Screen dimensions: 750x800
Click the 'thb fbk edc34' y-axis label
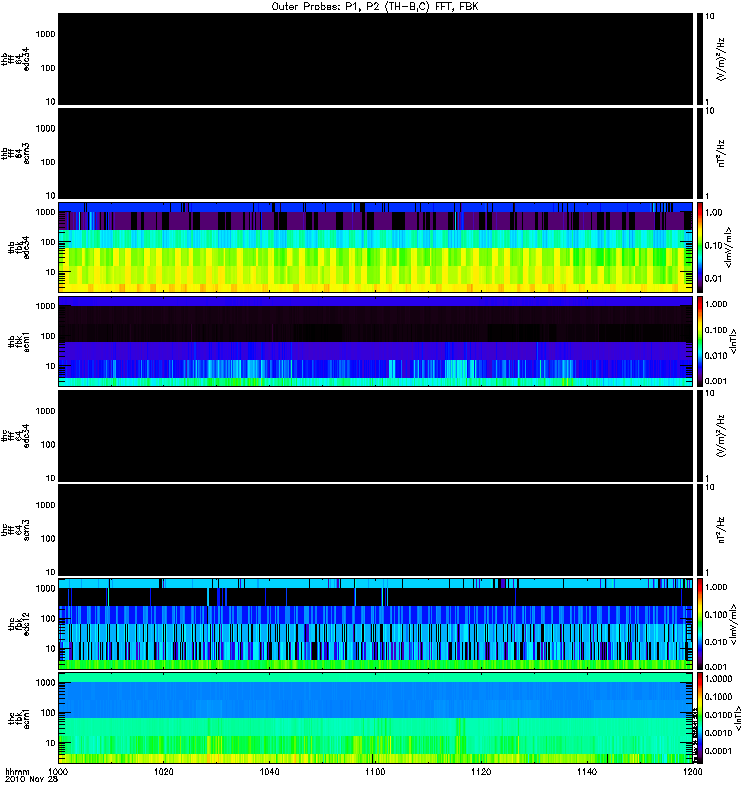tap(18, 247)
